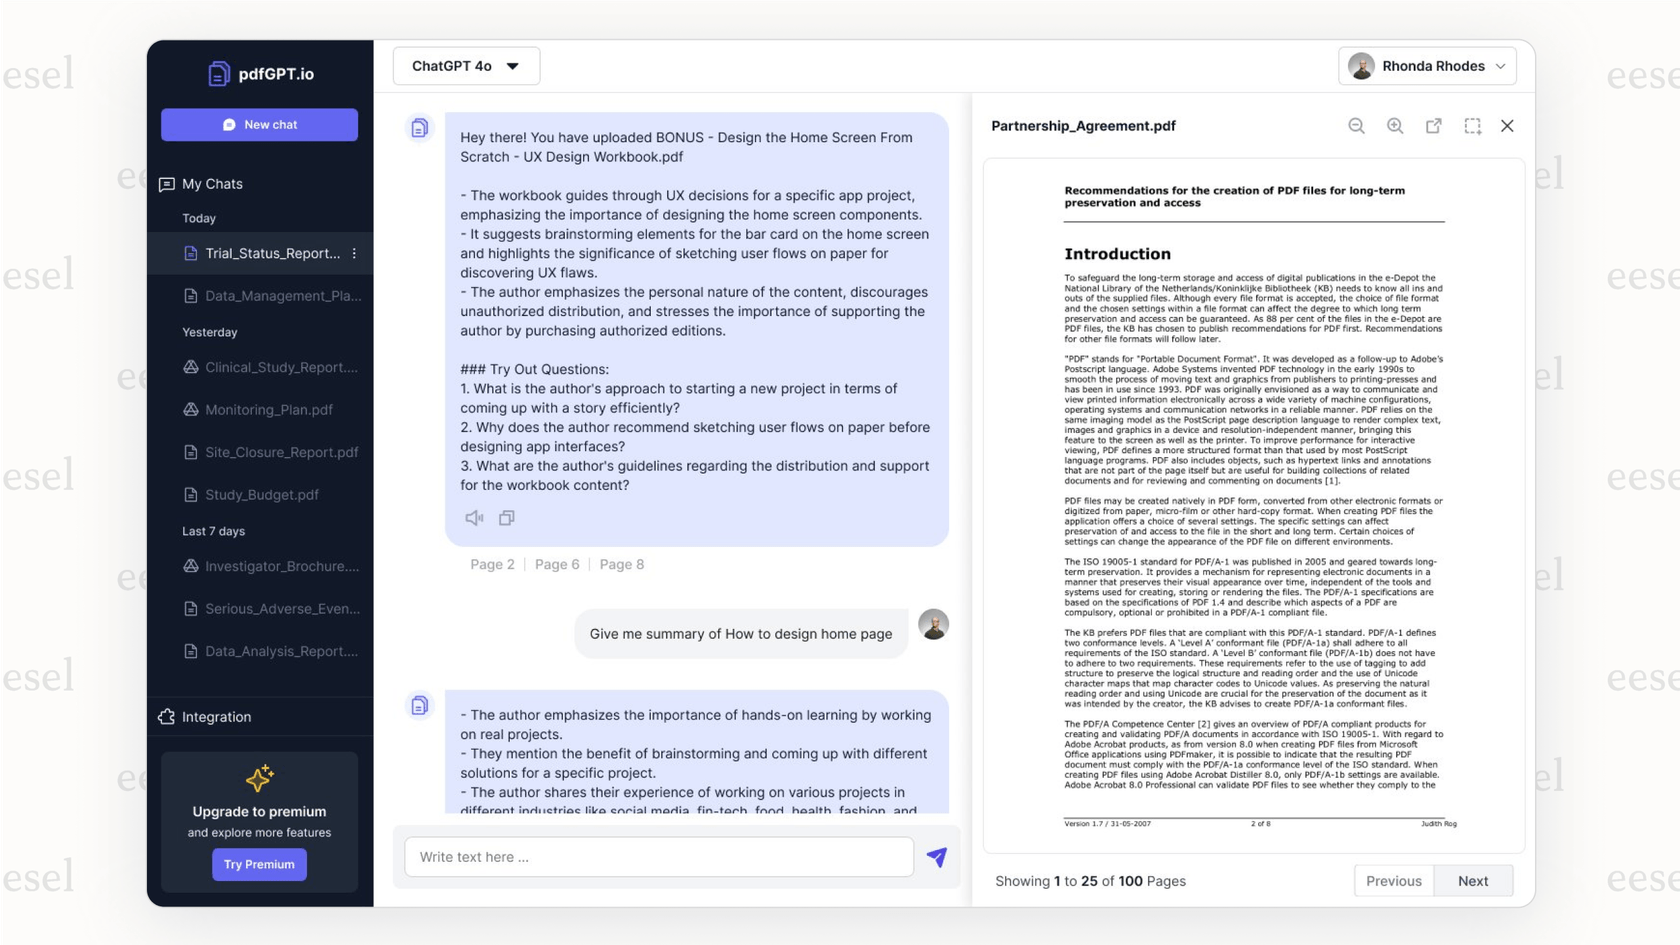Send message with the paper plane icon
The height and width of the screenshot is (945, 1680).
tap(937, 857)
